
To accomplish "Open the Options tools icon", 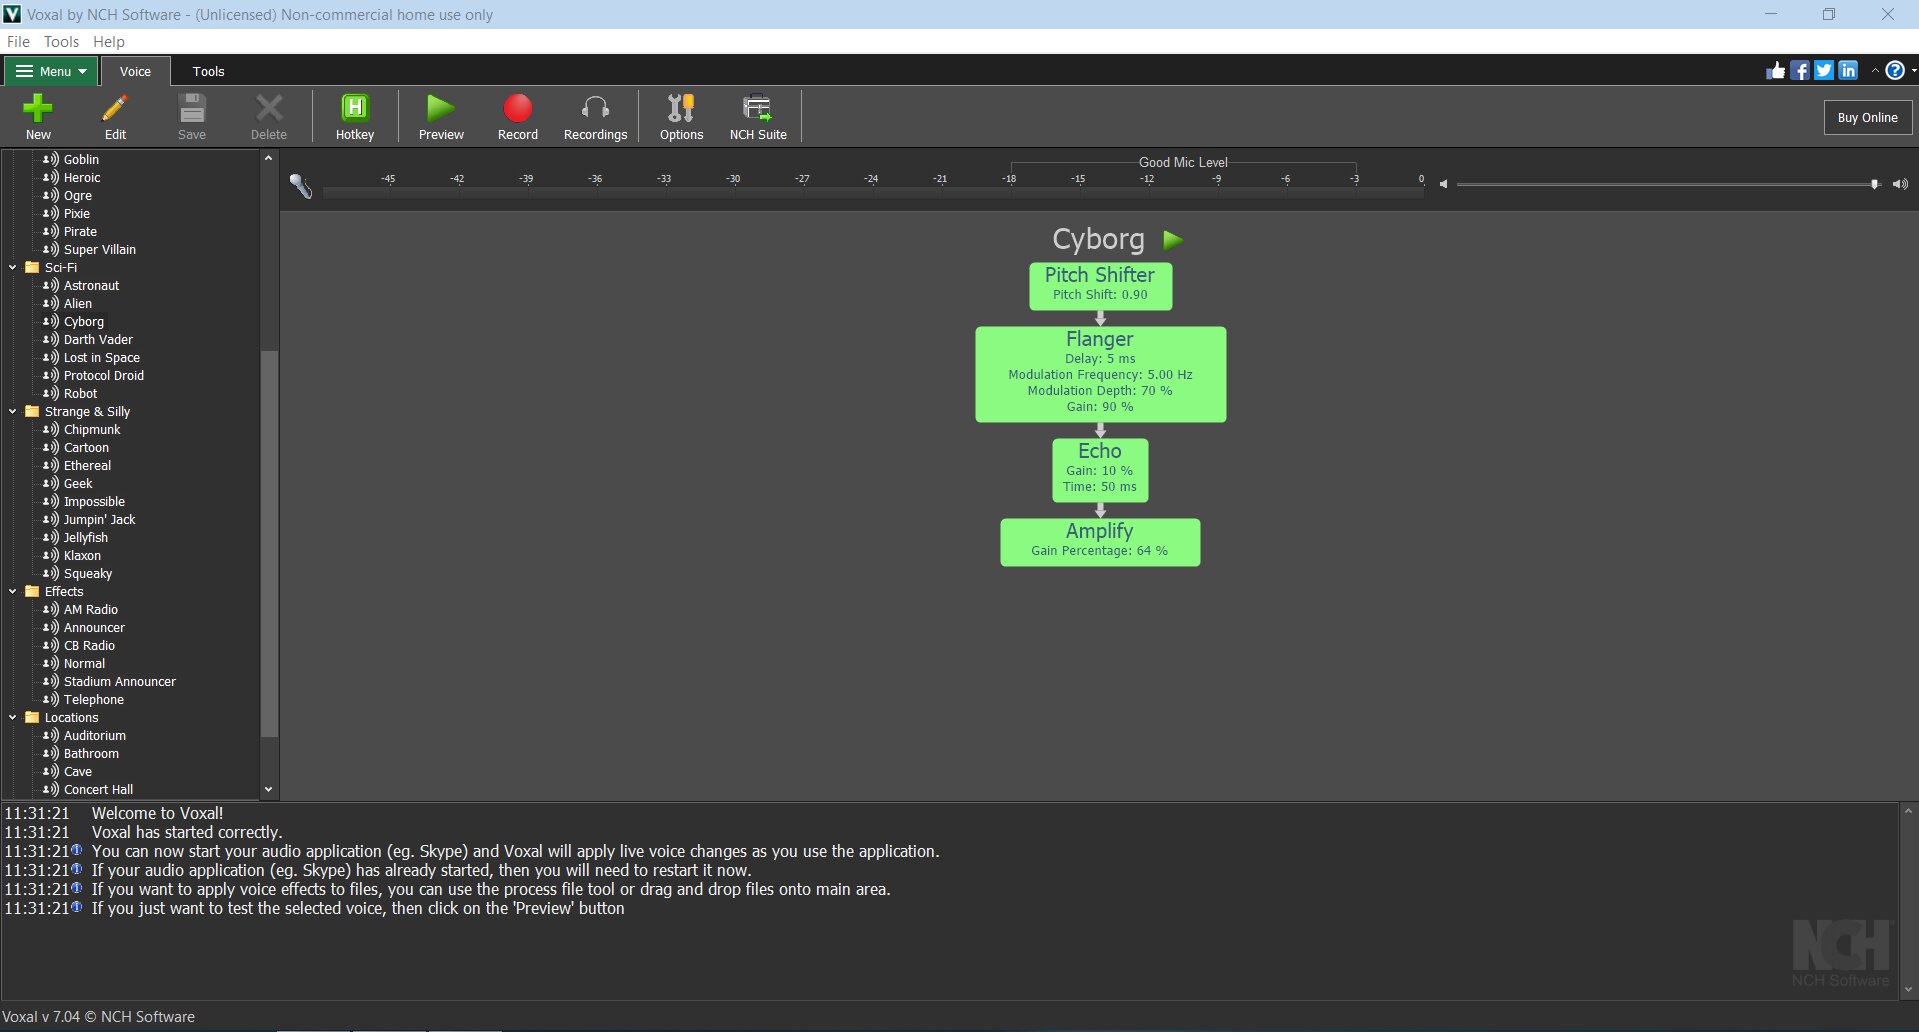I will [681, 108].
